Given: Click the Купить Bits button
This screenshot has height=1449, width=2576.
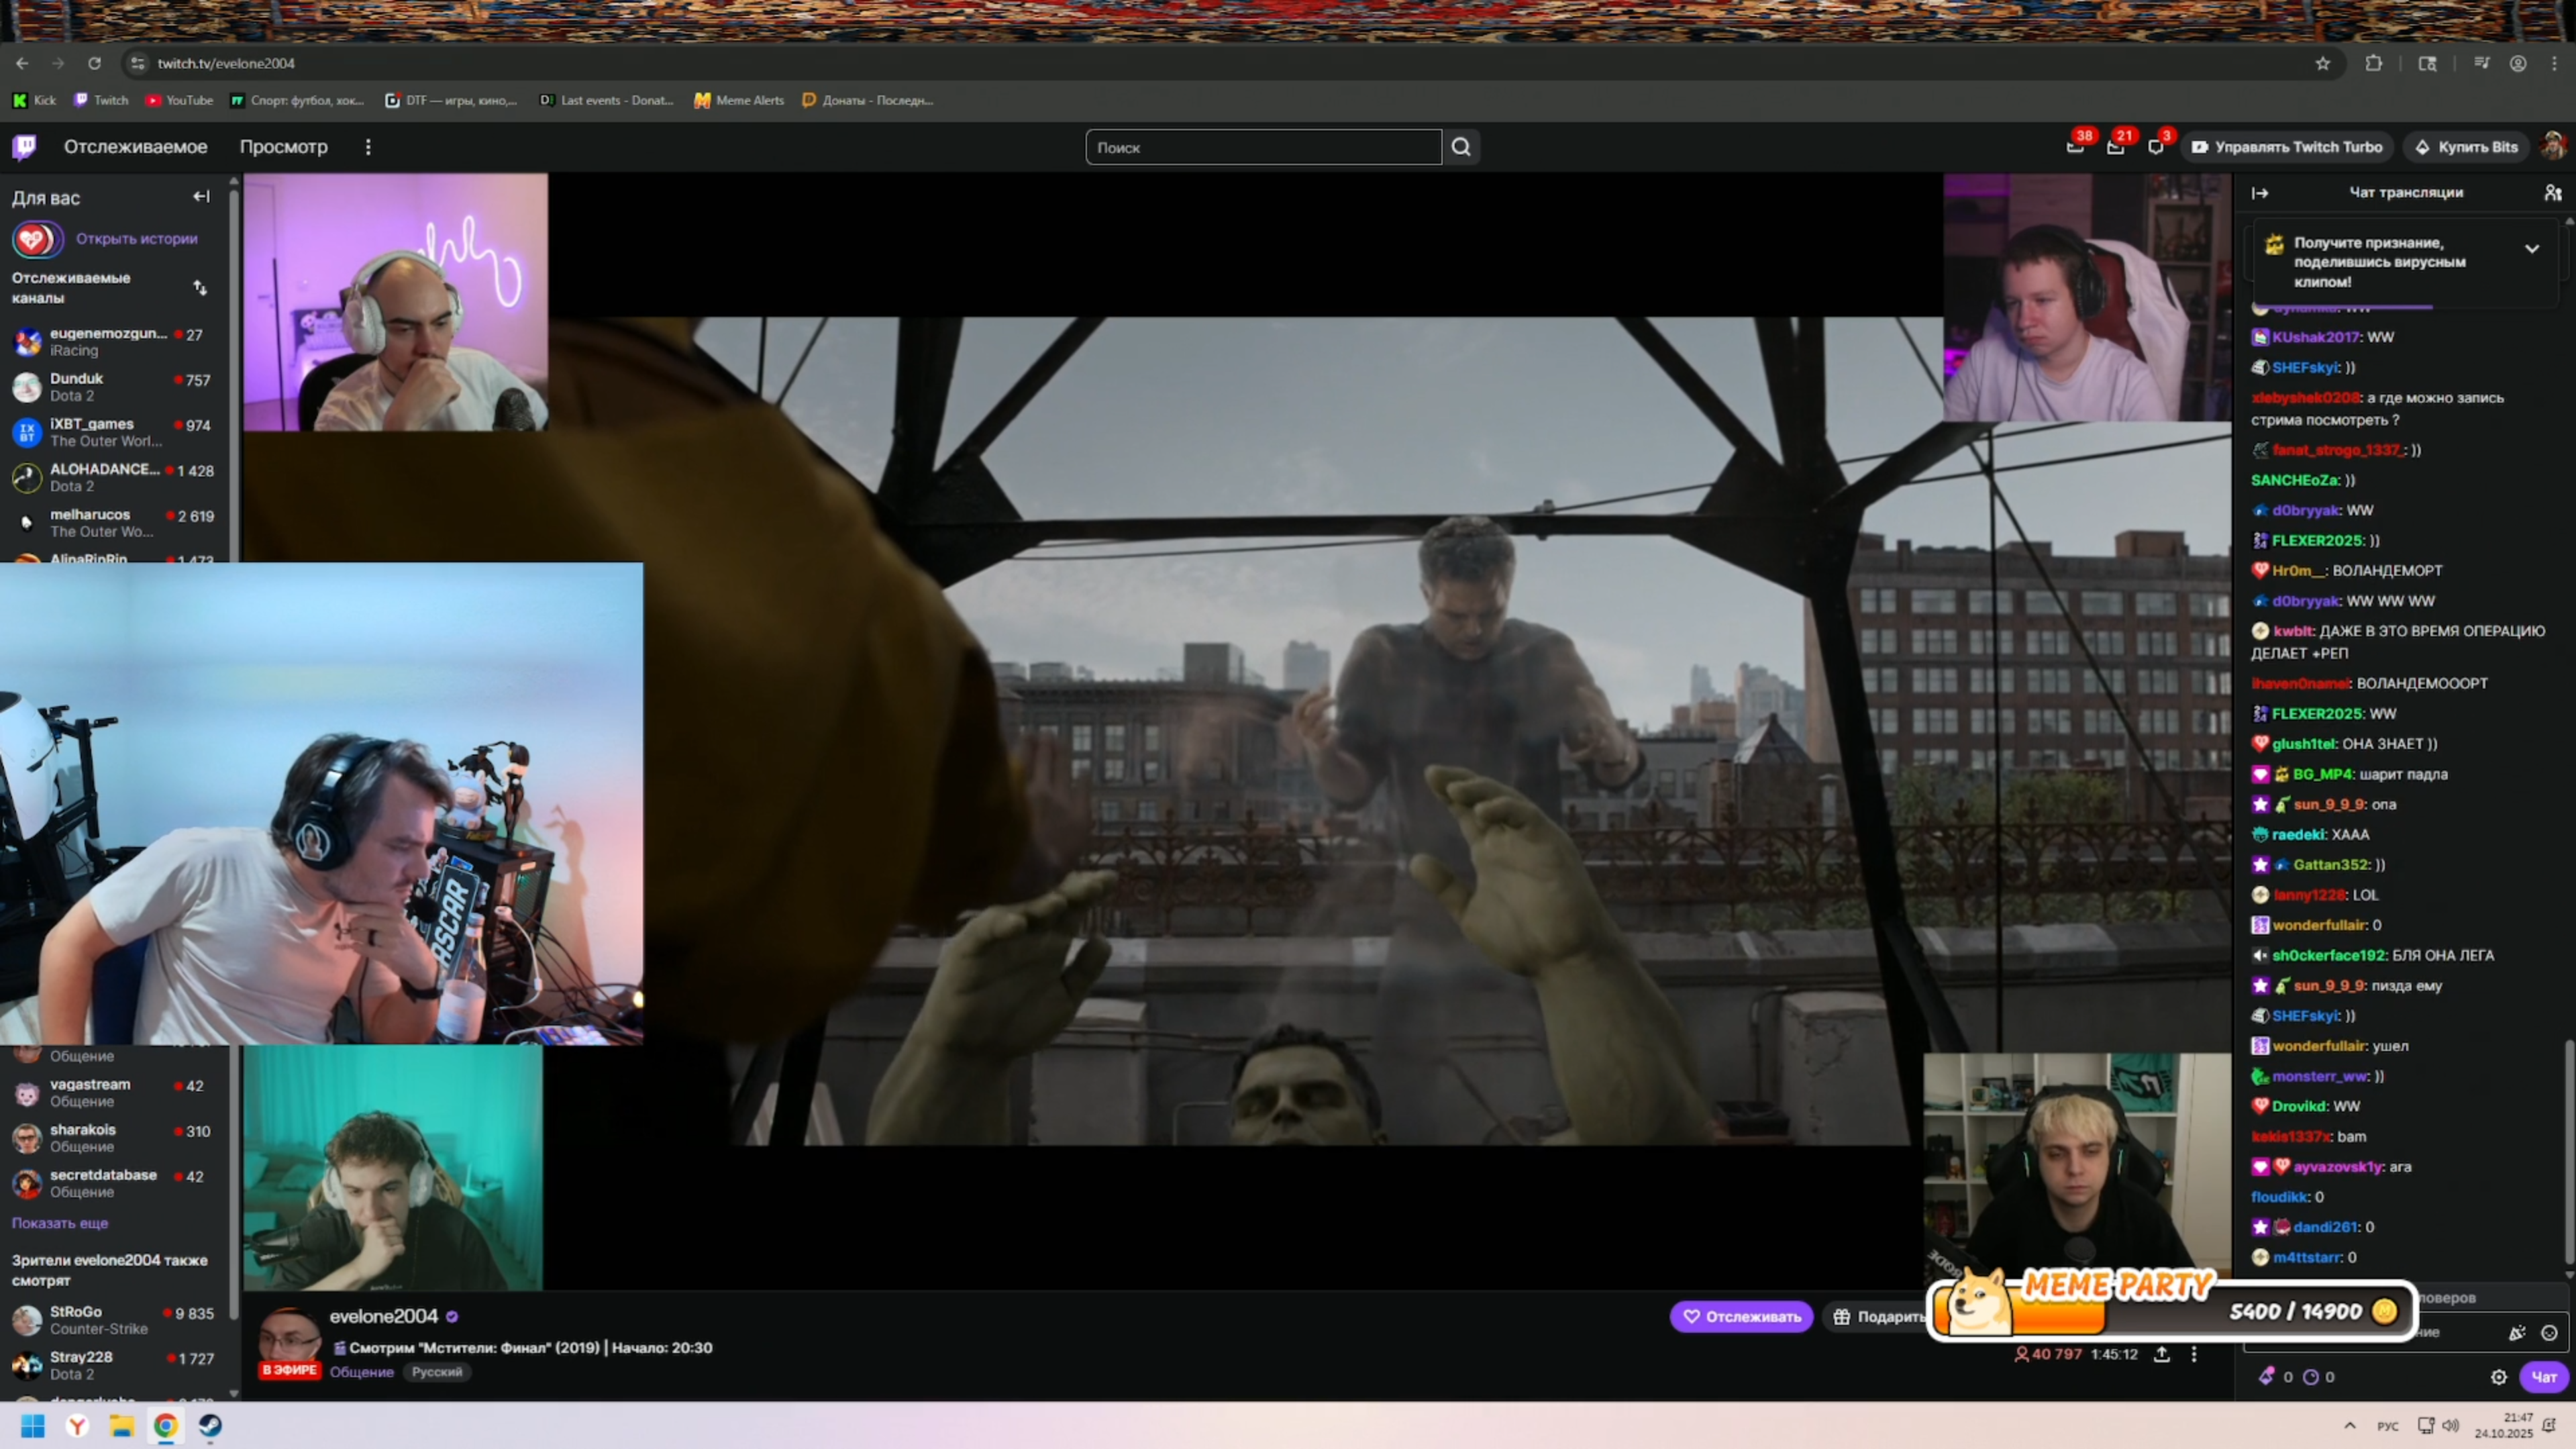Looking at the screenshot, I should (2466, 147).
